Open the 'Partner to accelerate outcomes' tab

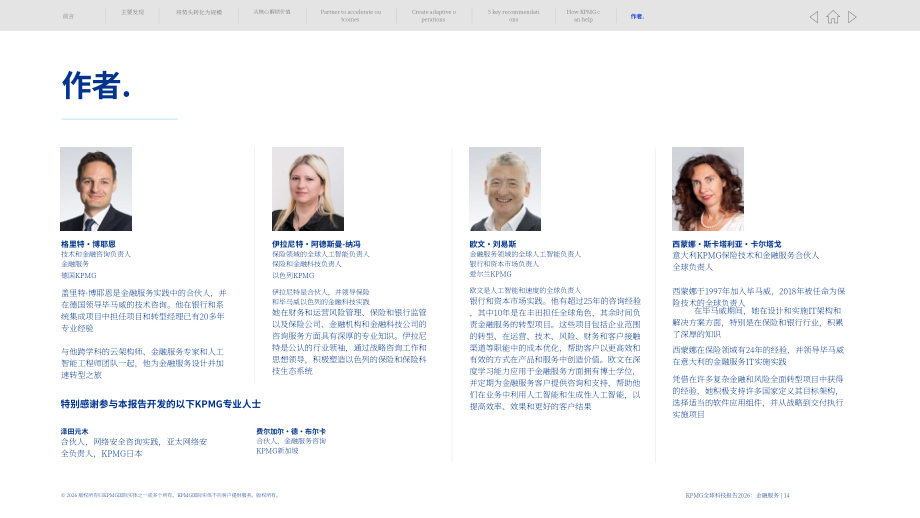click(350, 15)
